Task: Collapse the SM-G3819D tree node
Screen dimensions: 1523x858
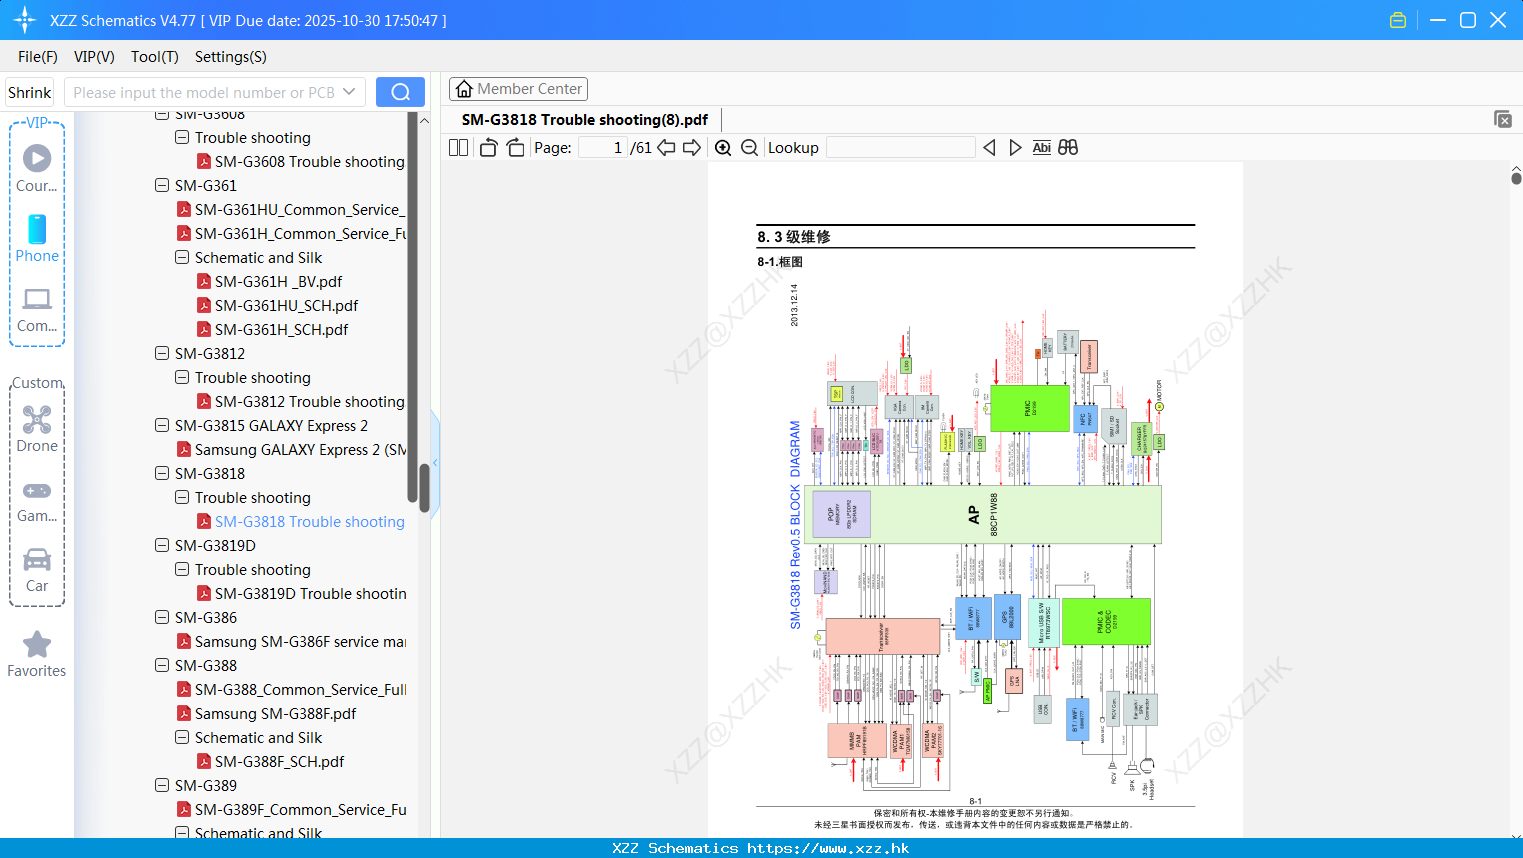Action: click(x=162, y=545)
